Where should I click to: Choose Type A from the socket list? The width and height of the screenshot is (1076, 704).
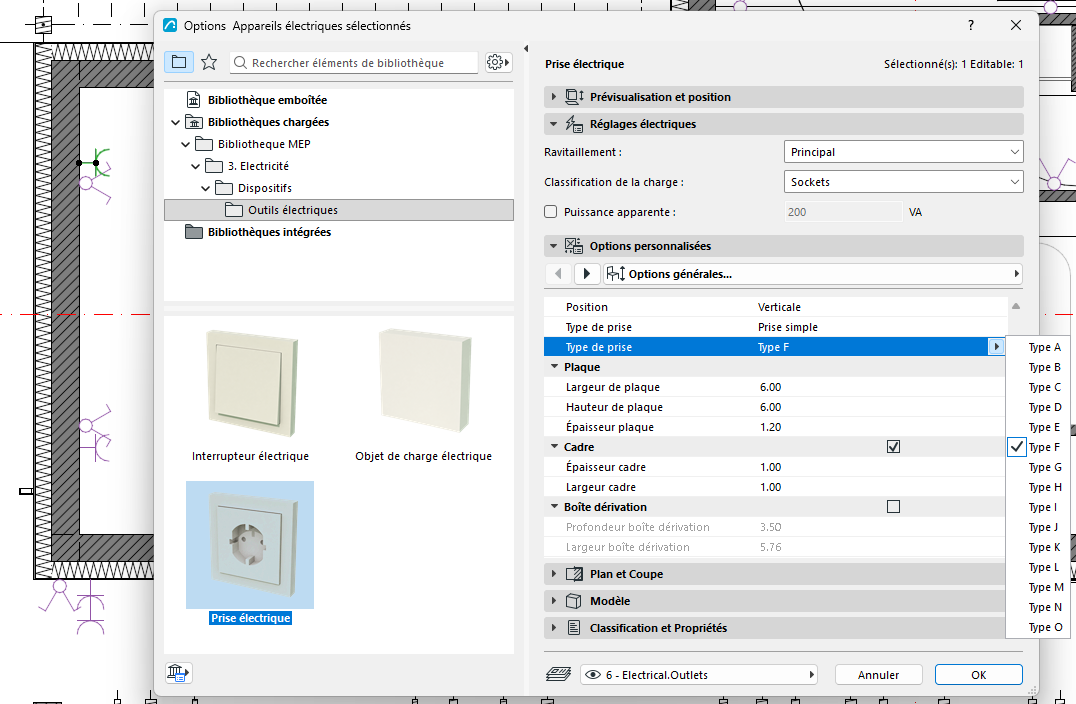1040,347
